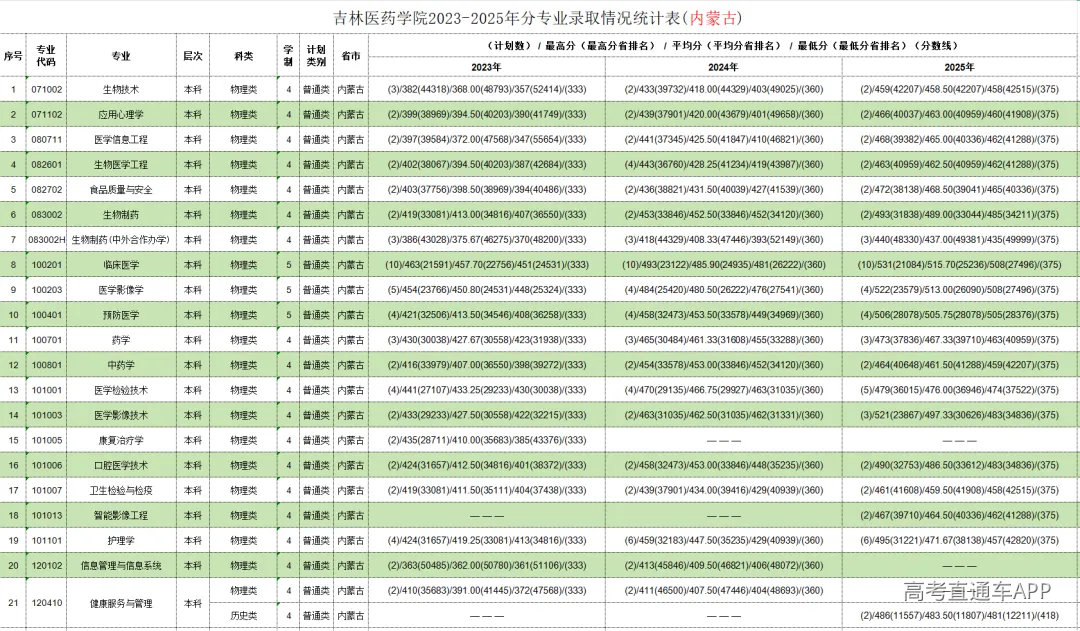1080x631 pixels.
Task: Select row number 8 cell
Action: point(13,265)
